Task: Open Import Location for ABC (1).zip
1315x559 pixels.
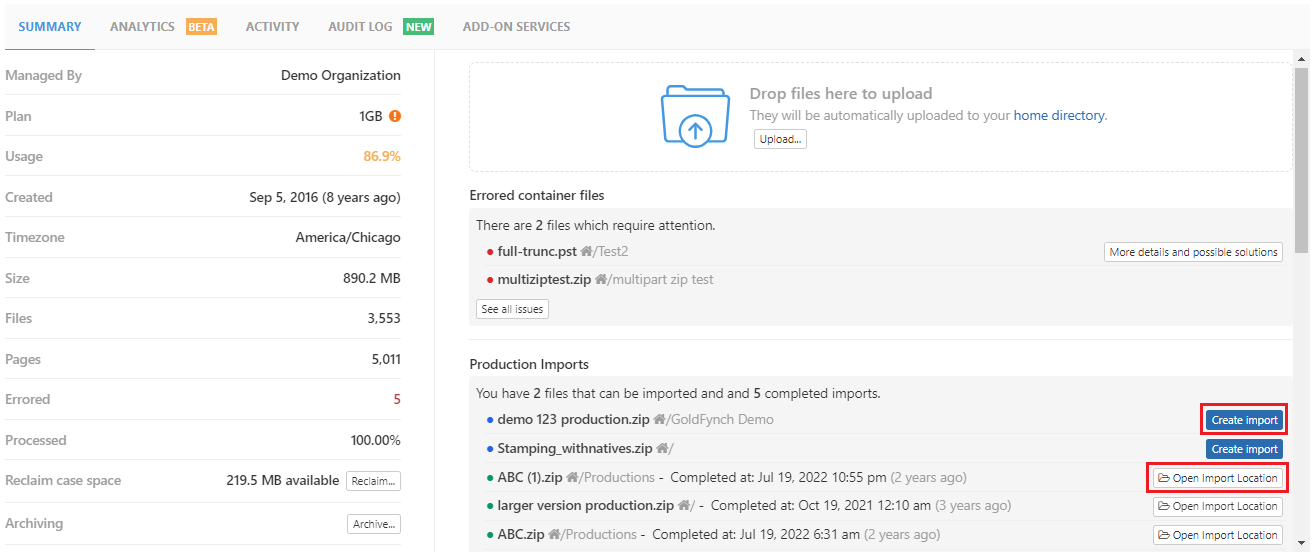Action: (1217, 478)
